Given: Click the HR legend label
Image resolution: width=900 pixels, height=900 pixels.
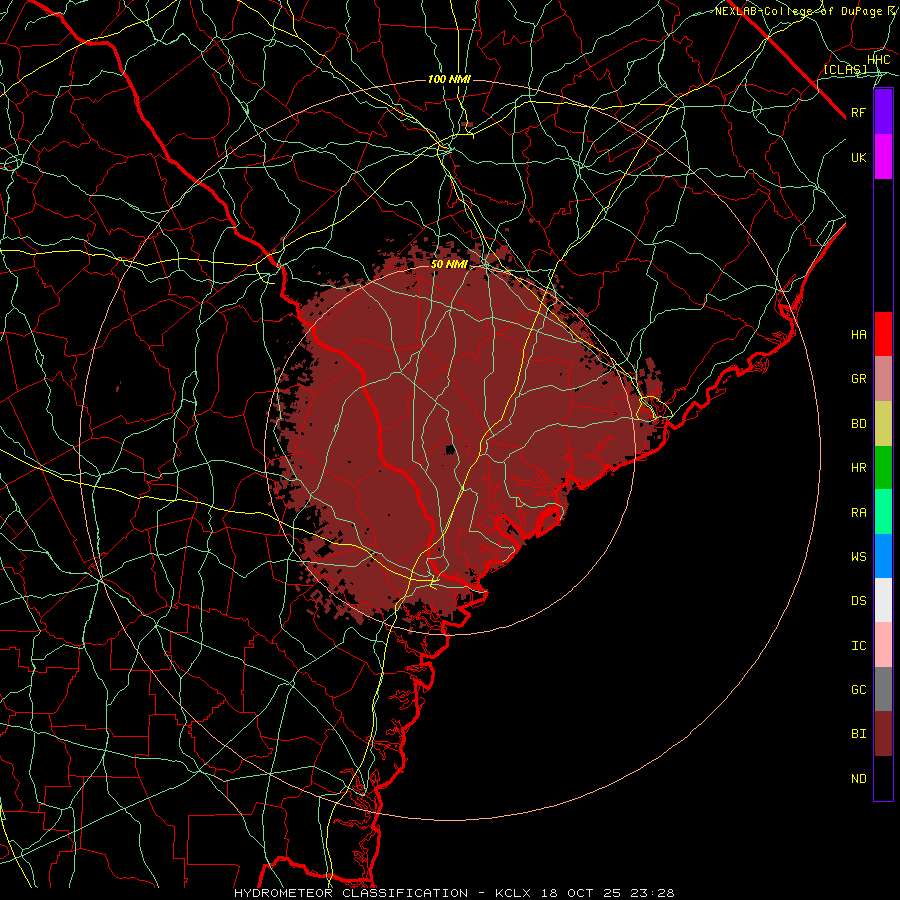Looking at the screenshot, I should pyautogui.click(x=858, y=468).
